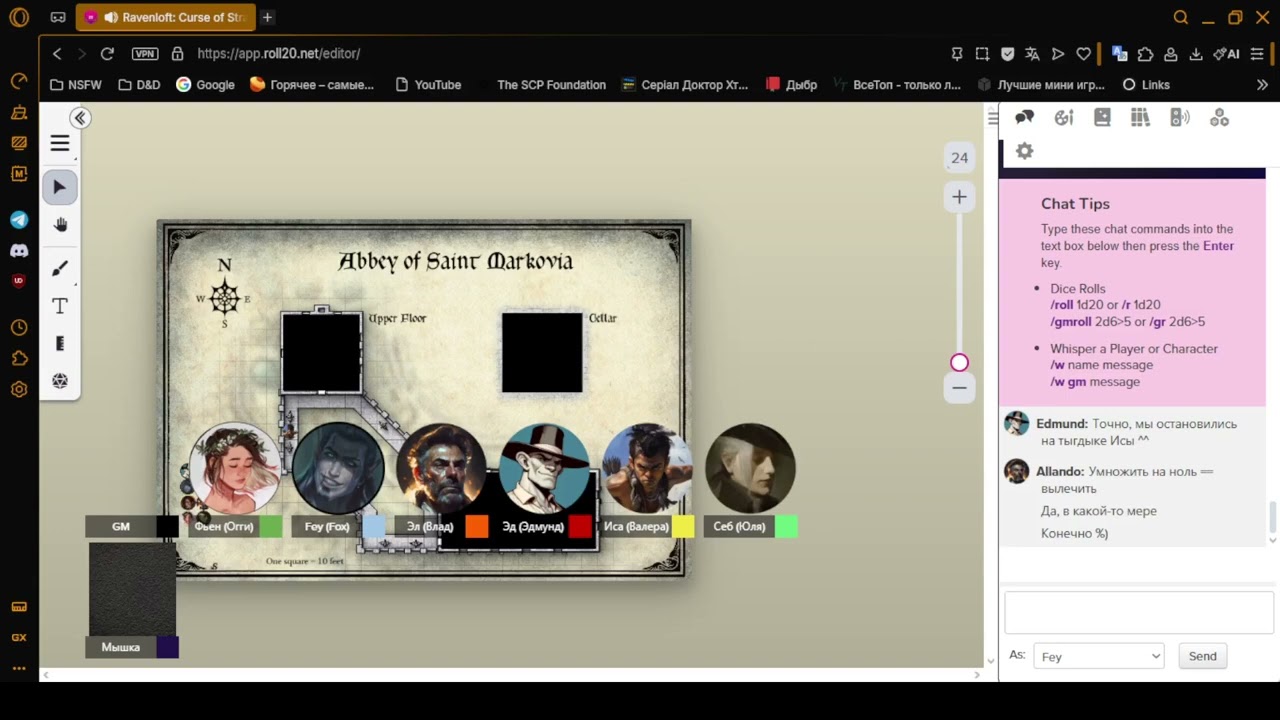Click the Мышка player name label
This screenshot has width=1280, height=720.
[x=121, y=647]
